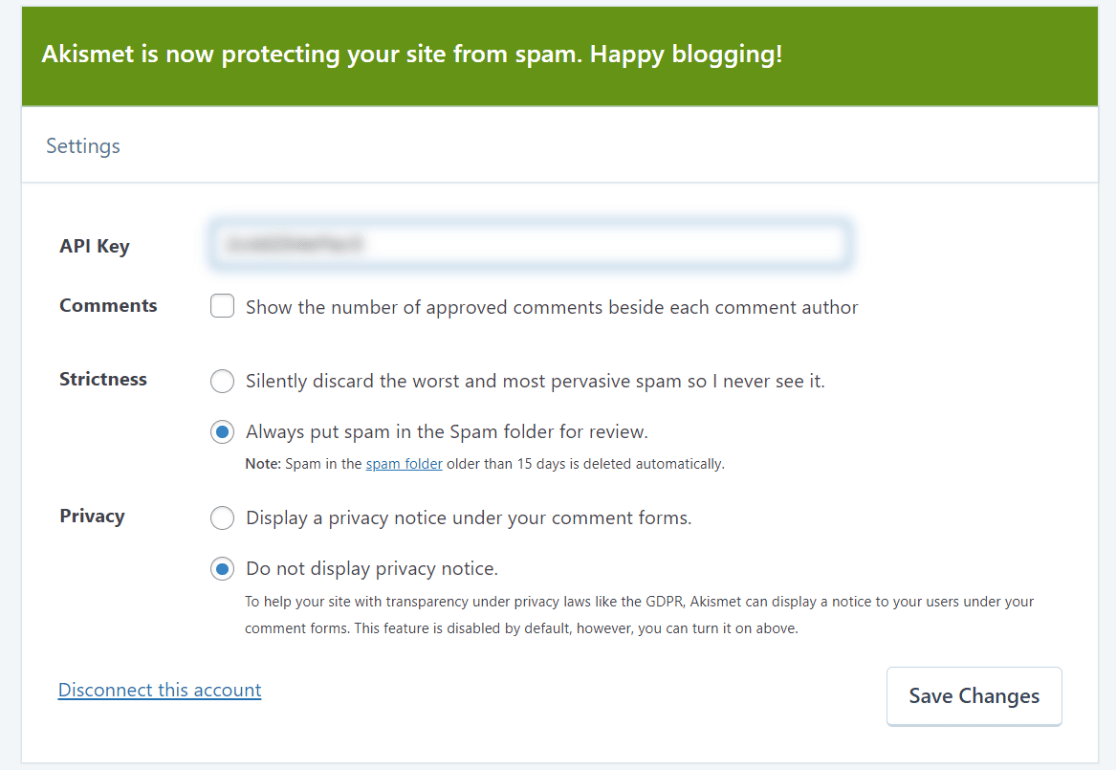The image size is (1116, 770).
Task: Click the 'Display a privacy notice under' label text
Action: coord(469,518)
